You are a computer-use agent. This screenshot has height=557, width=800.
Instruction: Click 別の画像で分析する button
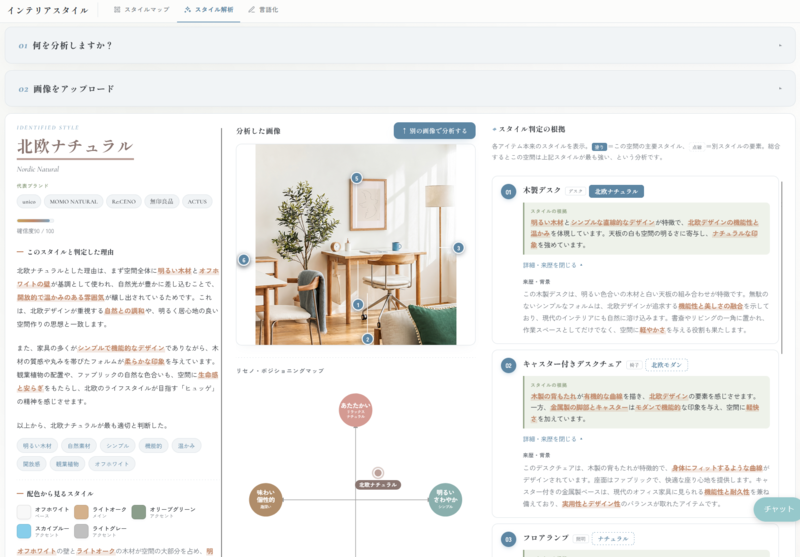click(434, 131)
